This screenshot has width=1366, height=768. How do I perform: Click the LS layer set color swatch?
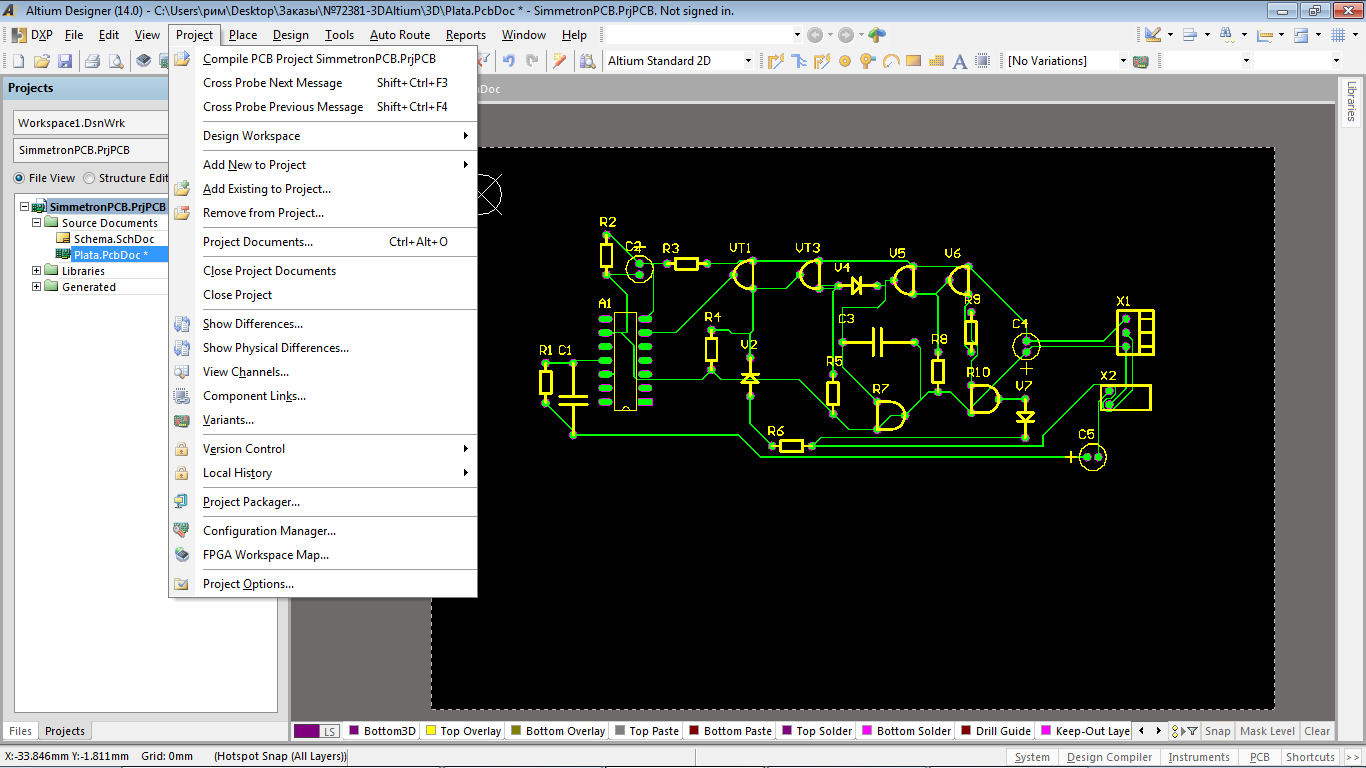316,731
